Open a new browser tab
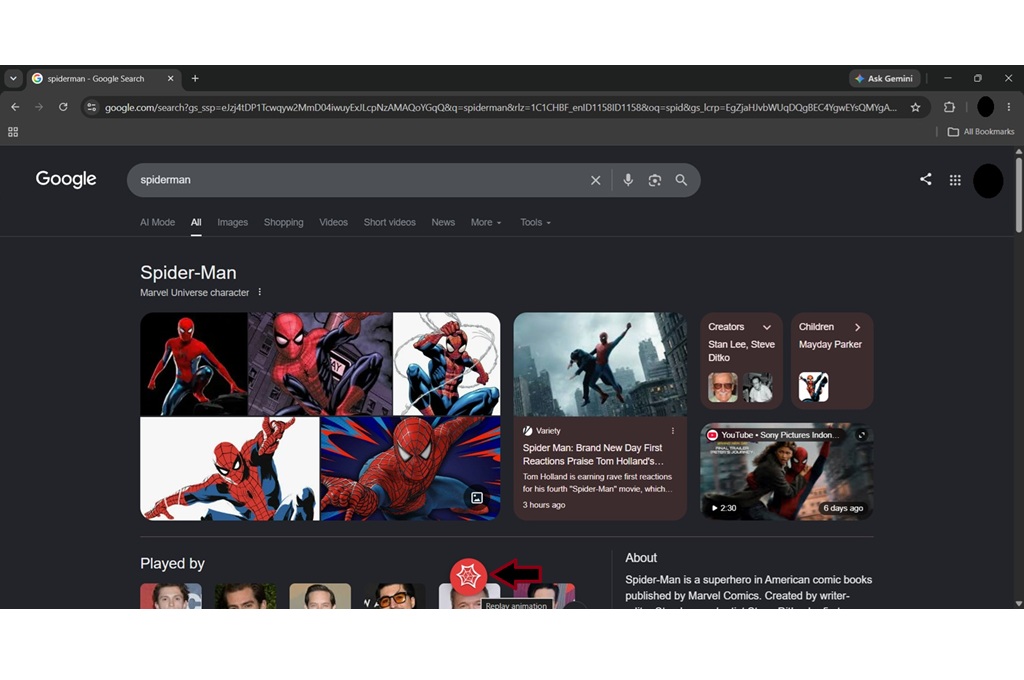This screenshot has height=680, width=1024. [x=195, y=78]
